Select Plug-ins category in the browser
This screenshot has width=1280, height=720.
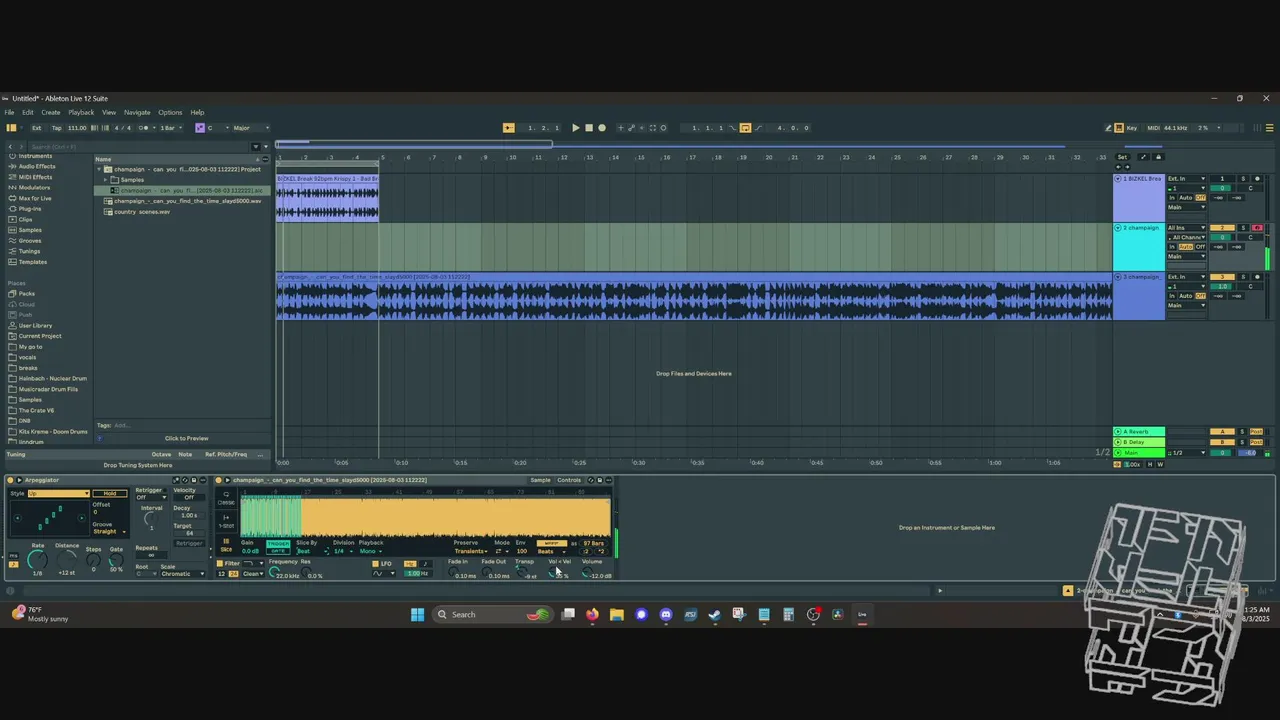click(30, 209)
